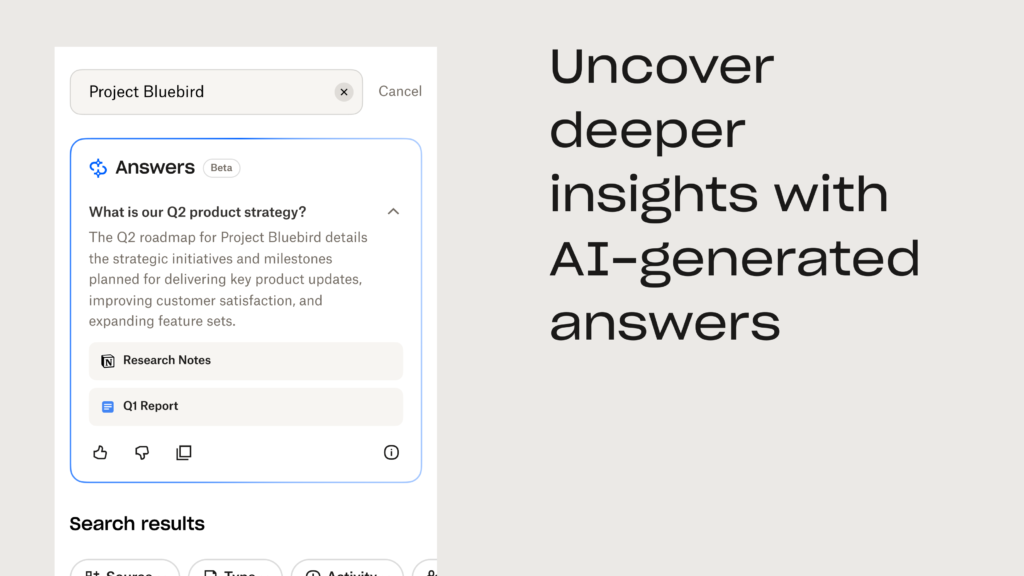Click the document icon on Q1 Report

point(108,407)
